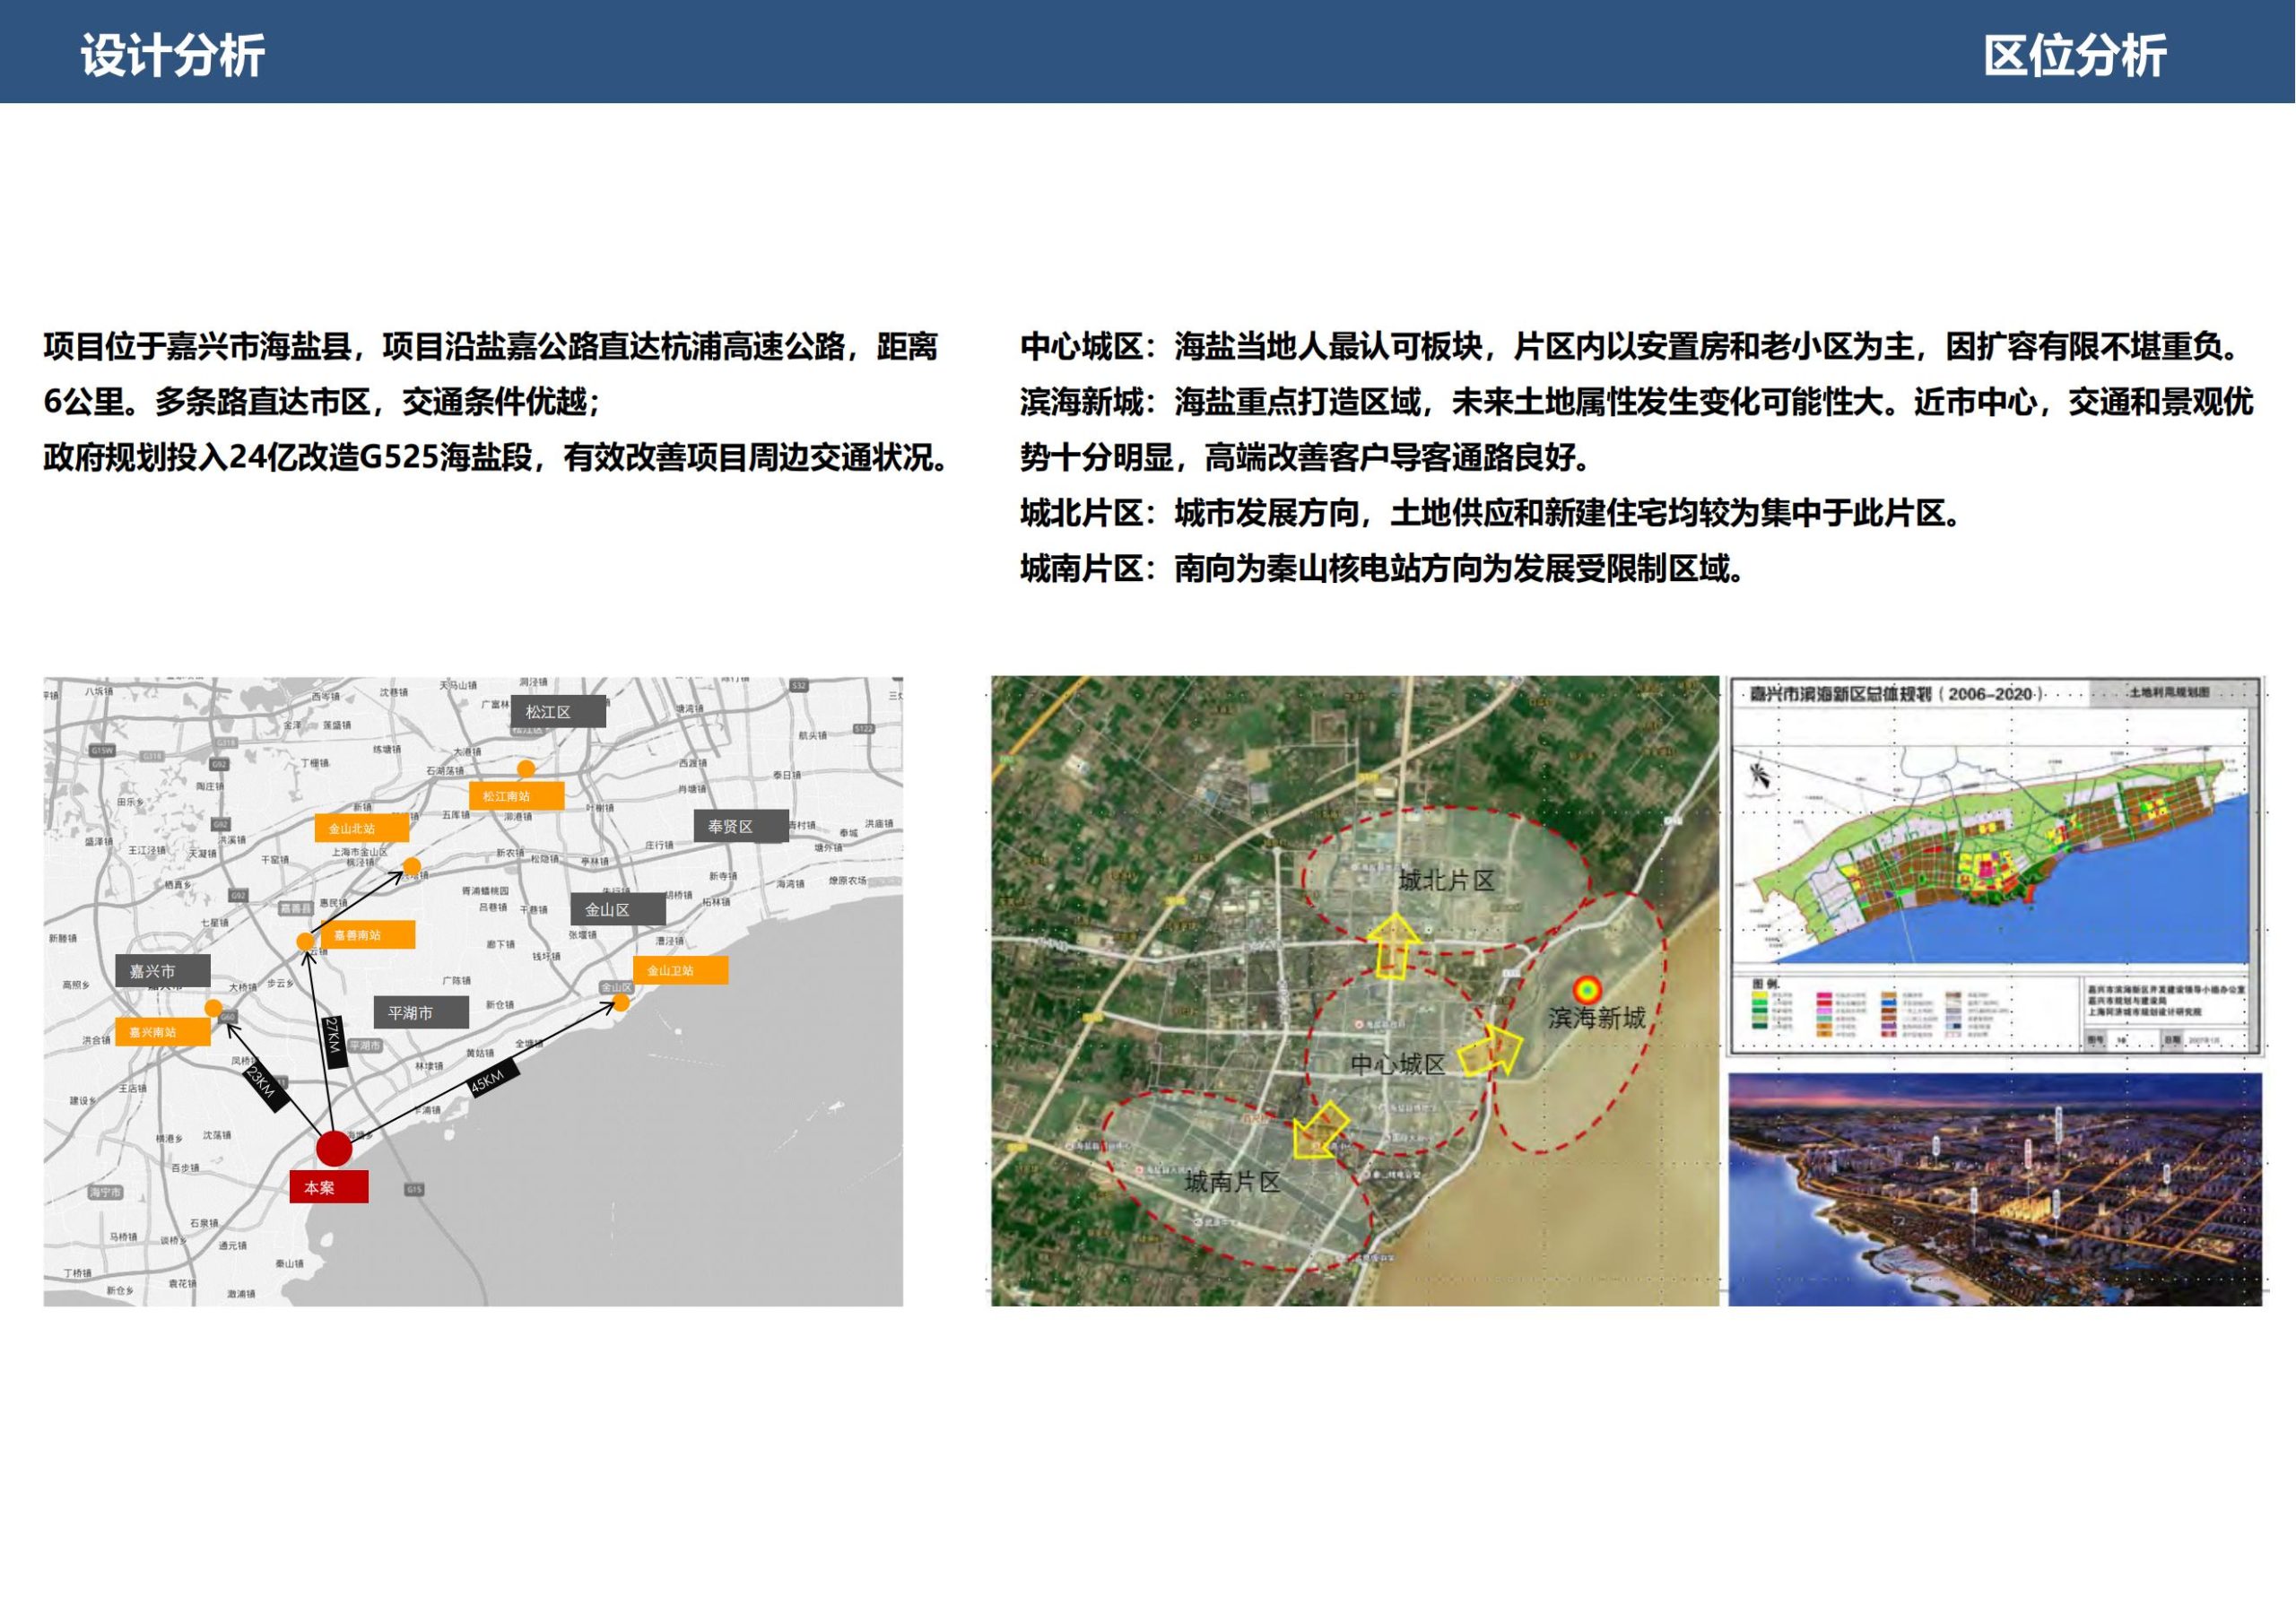Click yellow arrow pointing toward 滨海新城
The image size is (2296, 1623).
pyautogui.click(x=1491, y=1051)
